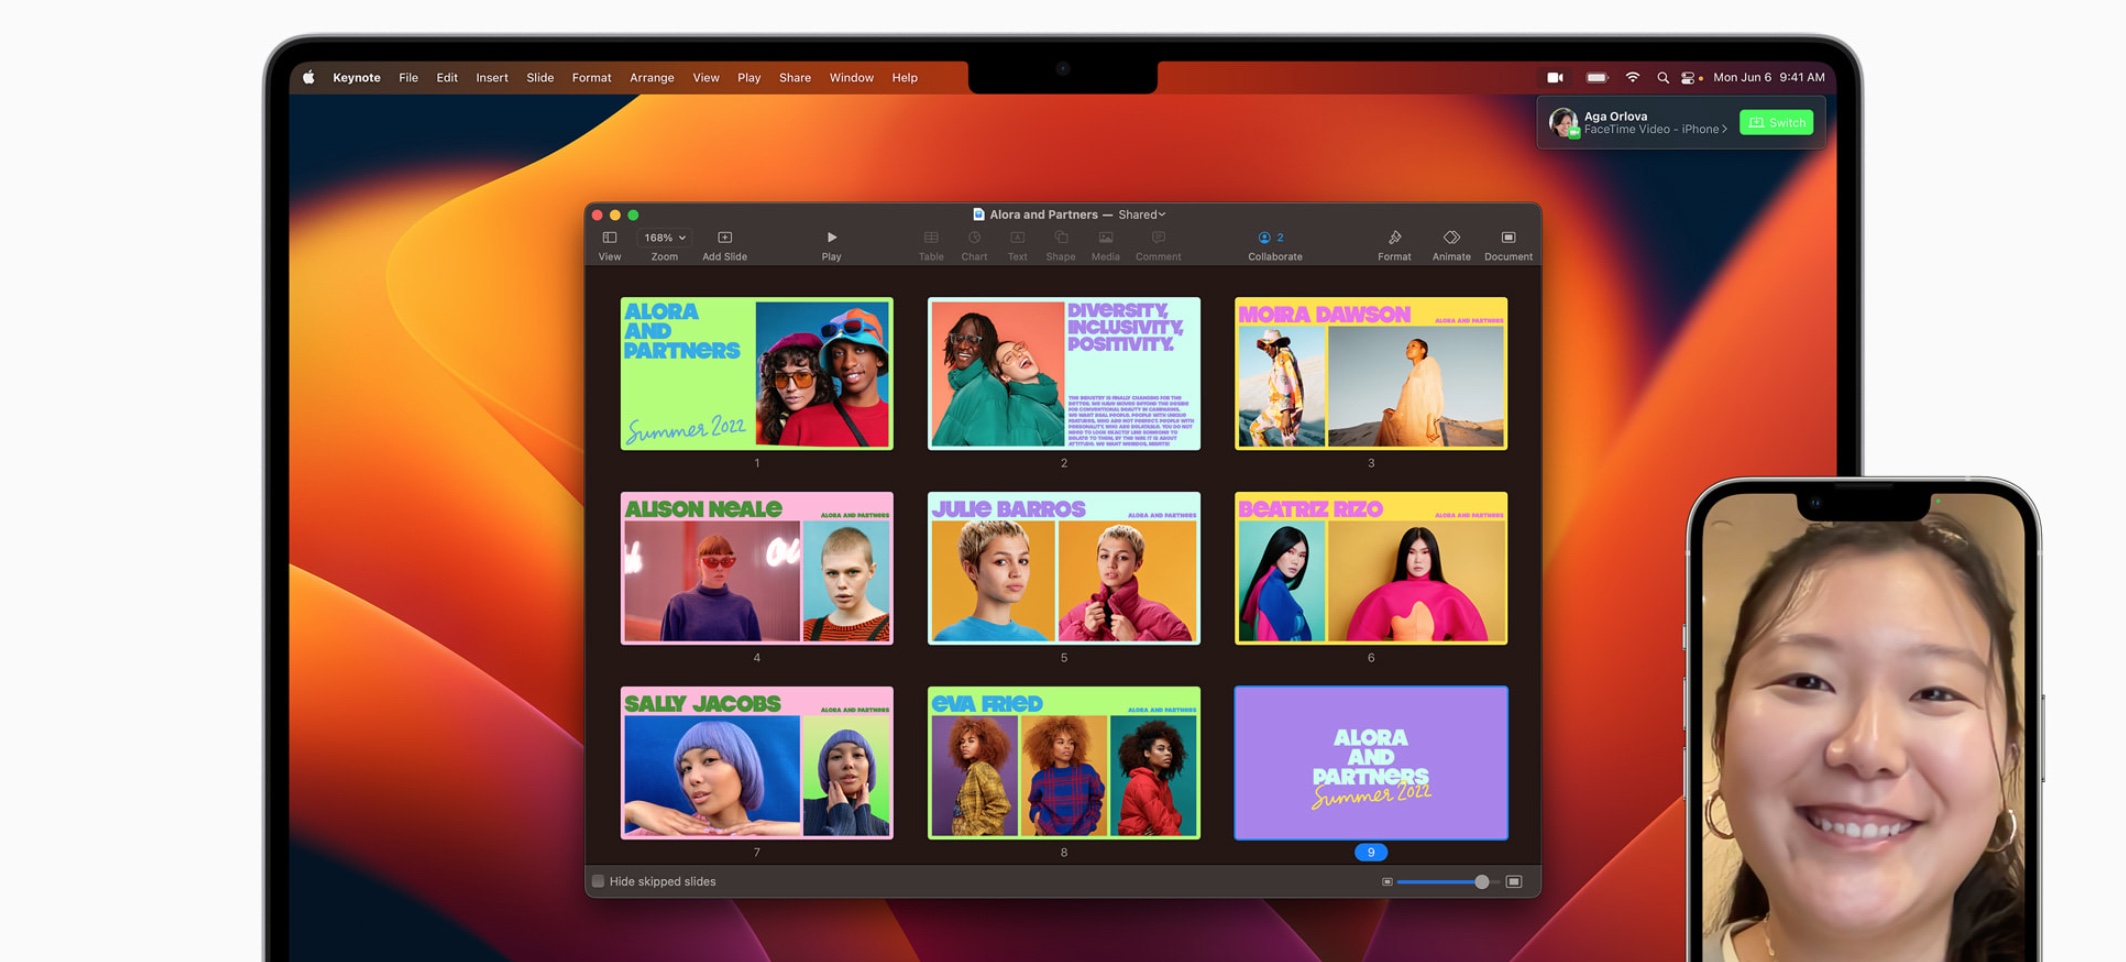
Task: Expand the Shared title dropdown
Action: (x=1142, y=214)
